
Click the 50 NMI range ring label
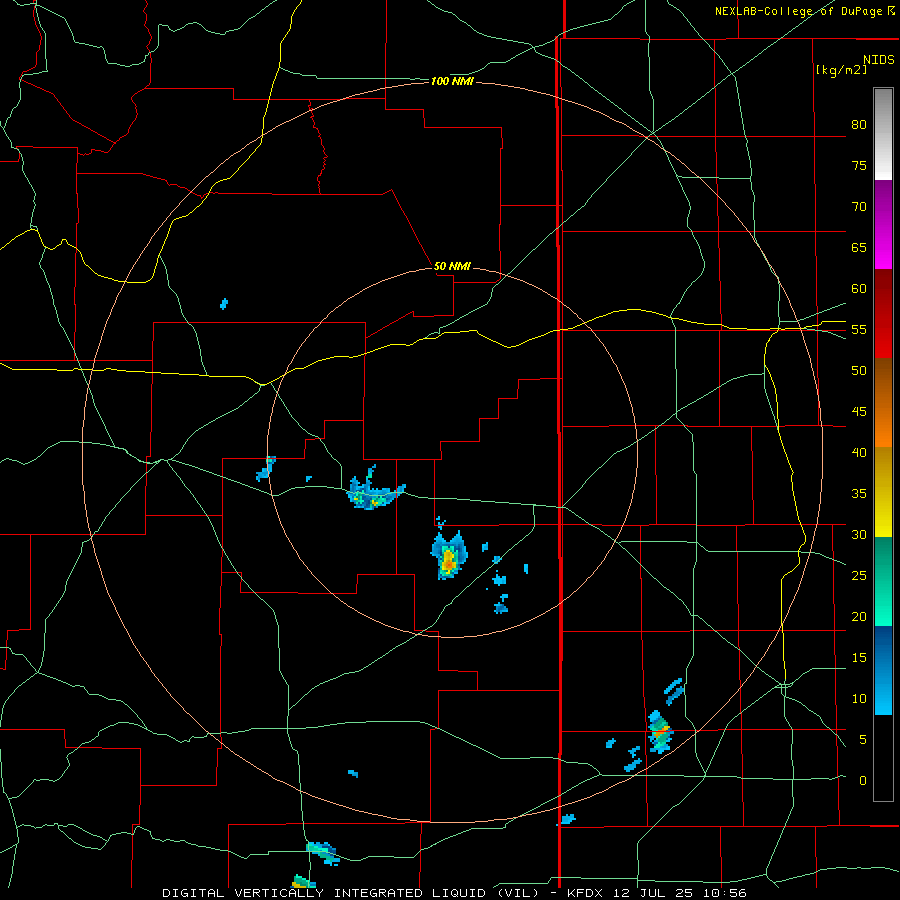coord(452,266)
